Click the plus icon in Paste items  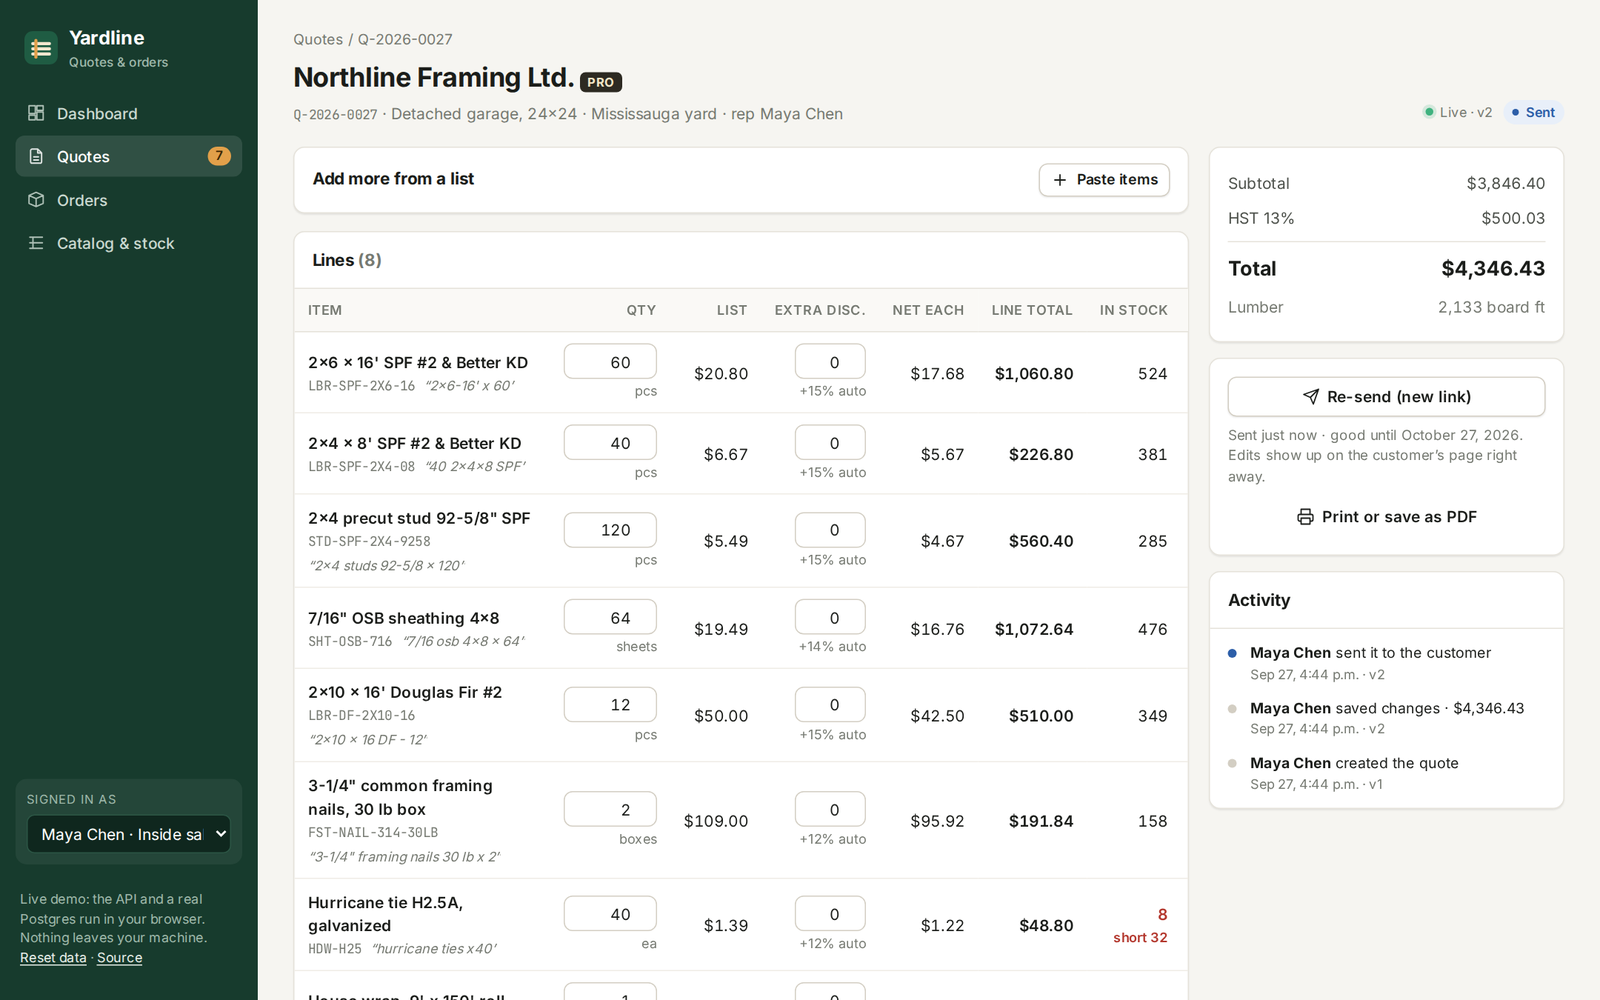coord(1060,180)
